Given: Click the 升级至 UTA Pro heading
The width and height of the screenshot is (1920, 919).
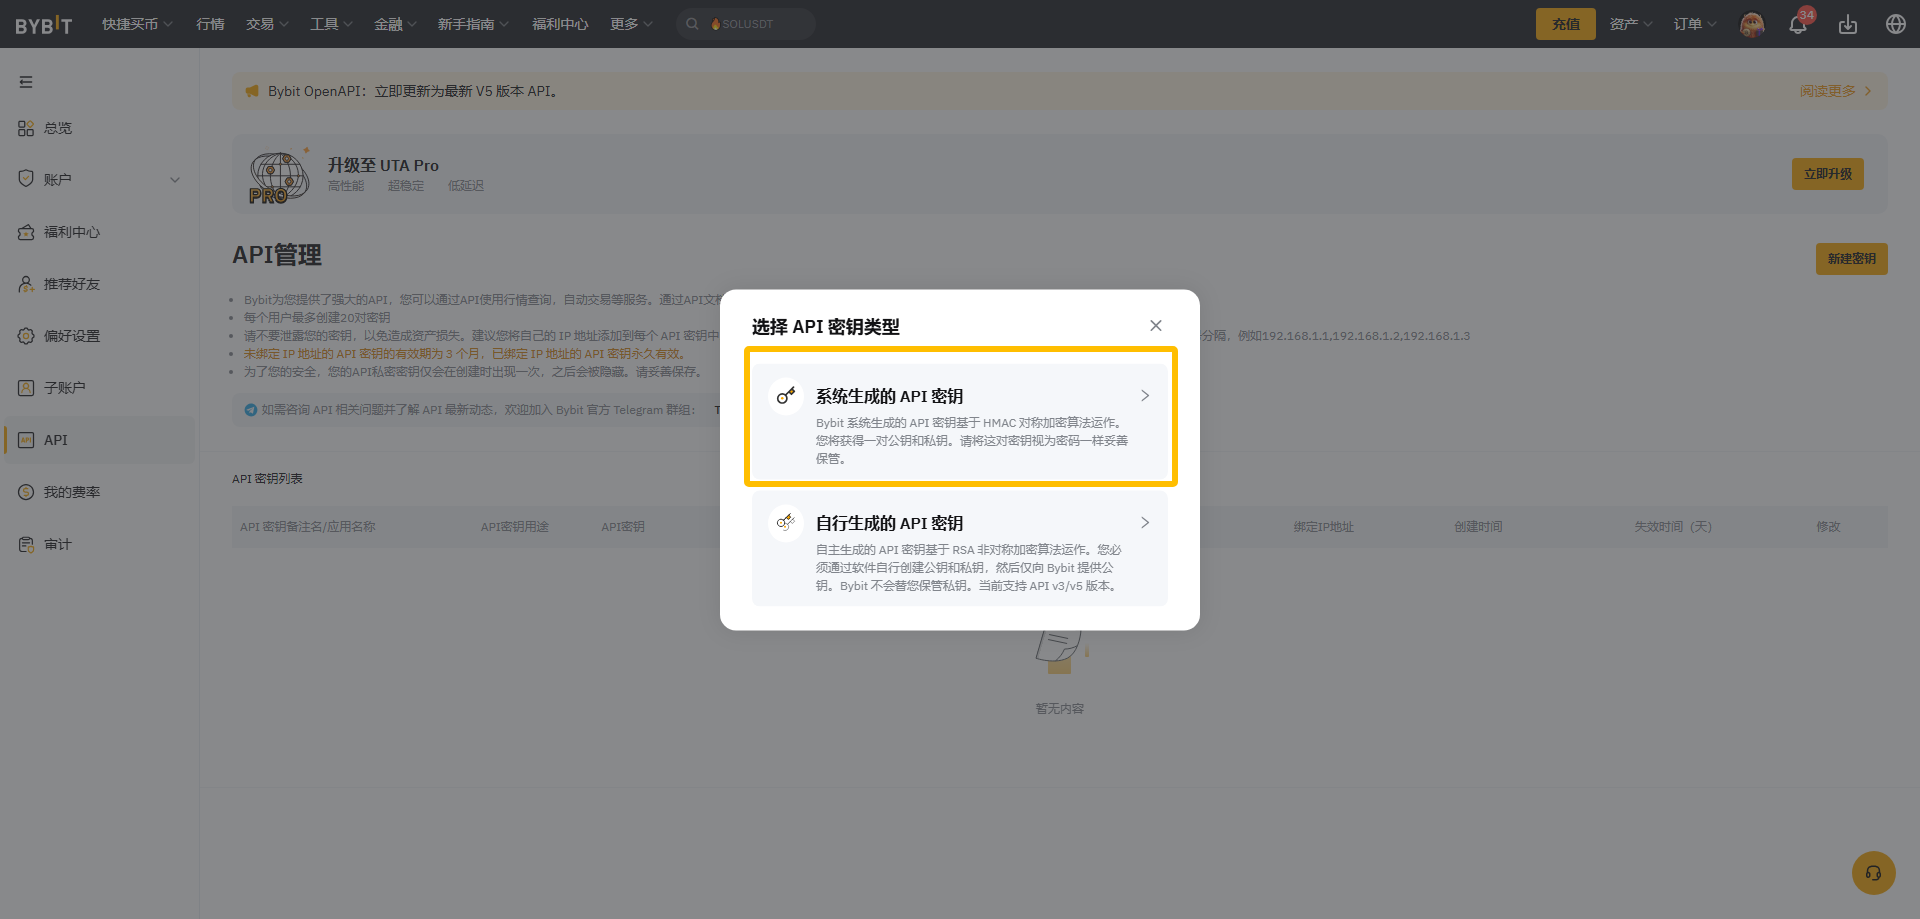Looking at the screenshot, I should [x=383, y=165].
